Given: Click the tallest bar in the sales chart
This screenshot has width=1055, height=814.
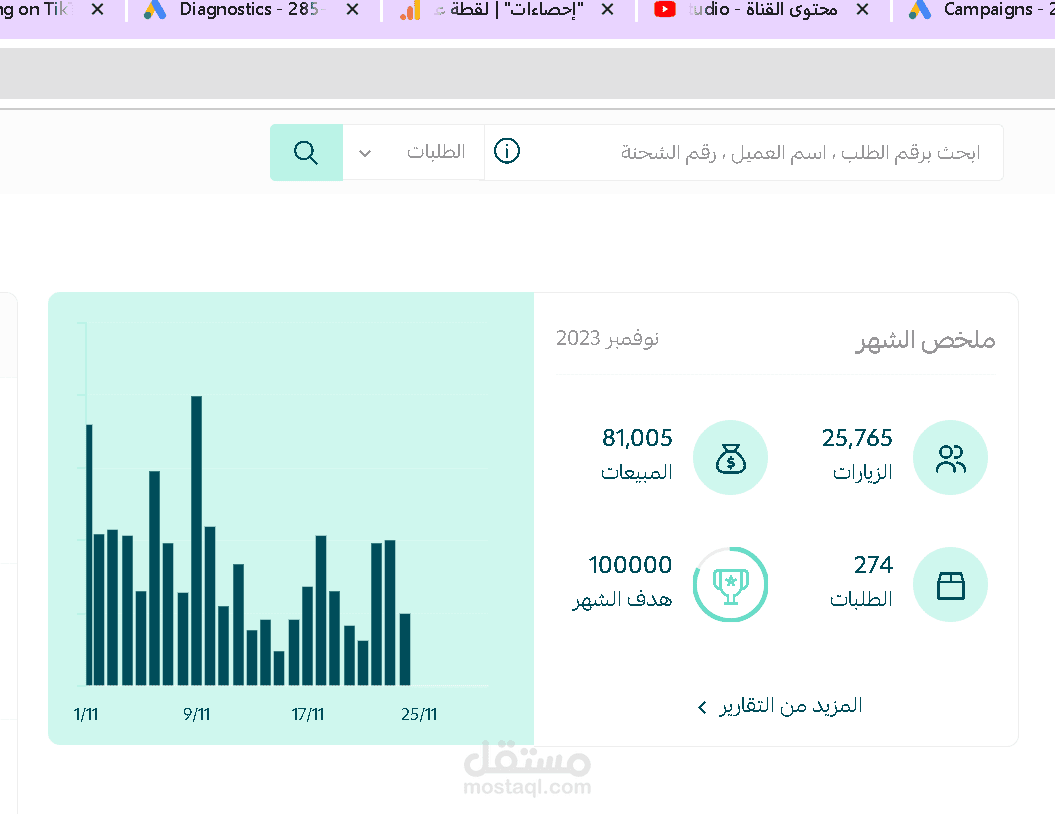Looking at the screenshot, I should click(196, 540).
